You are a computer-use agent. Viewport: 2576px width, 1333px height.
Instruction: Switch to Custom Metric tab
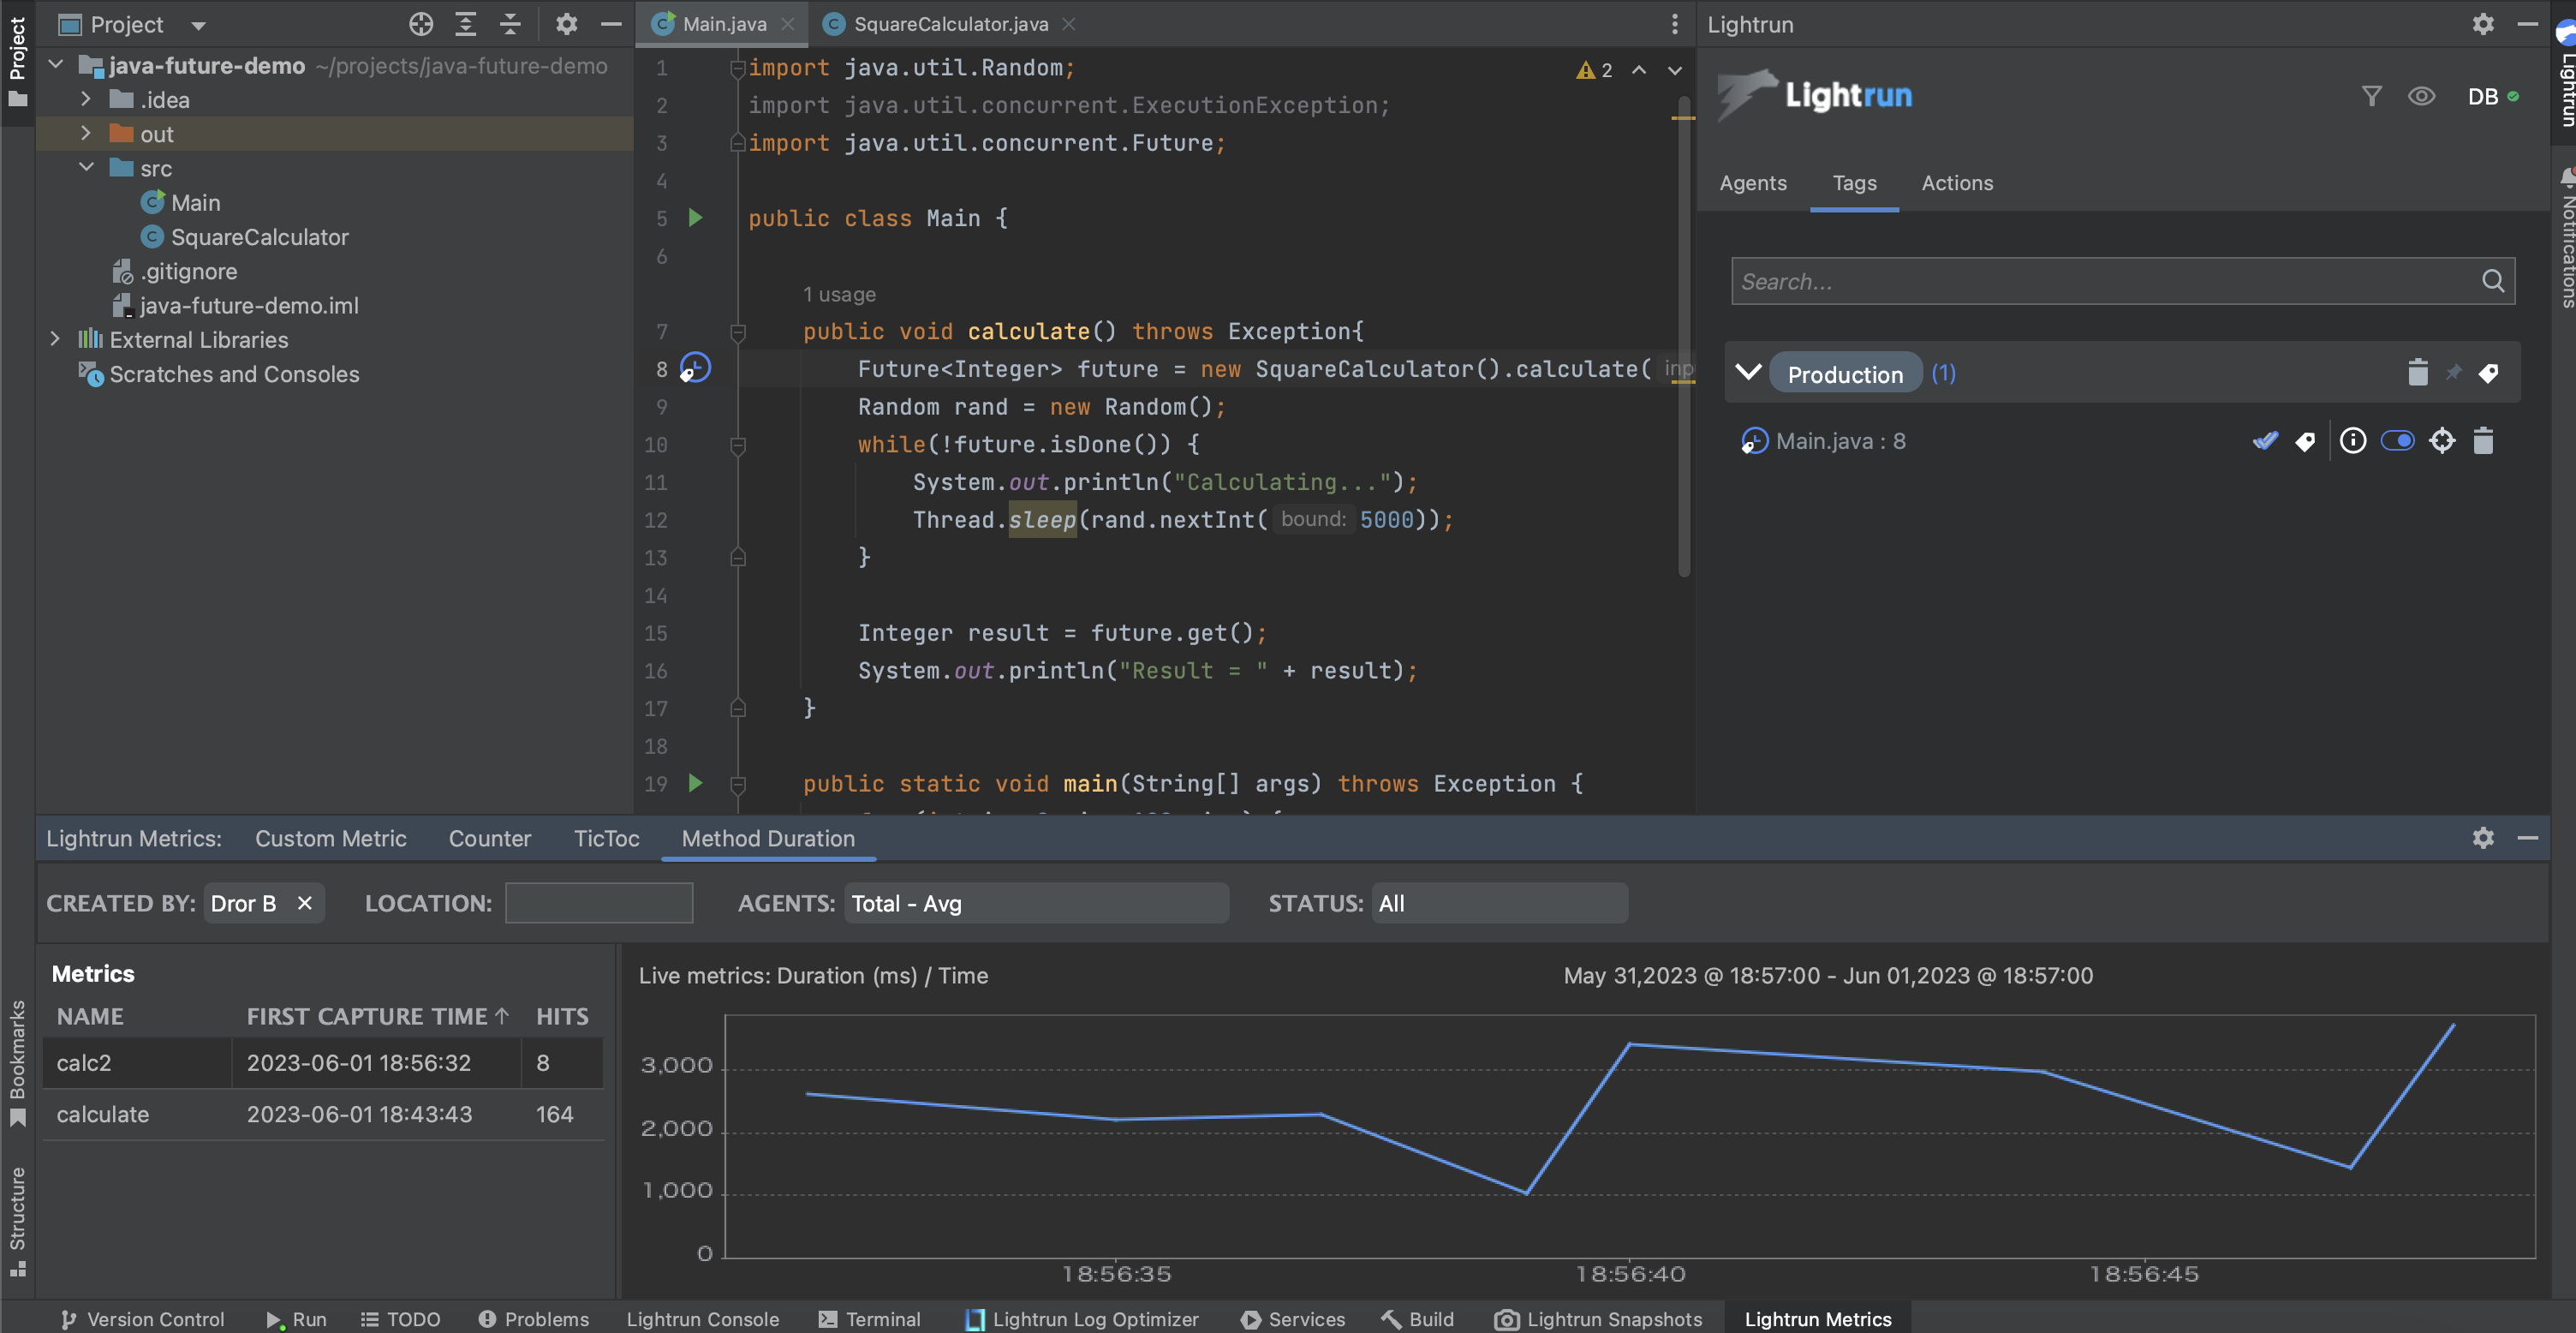(330, 838)
